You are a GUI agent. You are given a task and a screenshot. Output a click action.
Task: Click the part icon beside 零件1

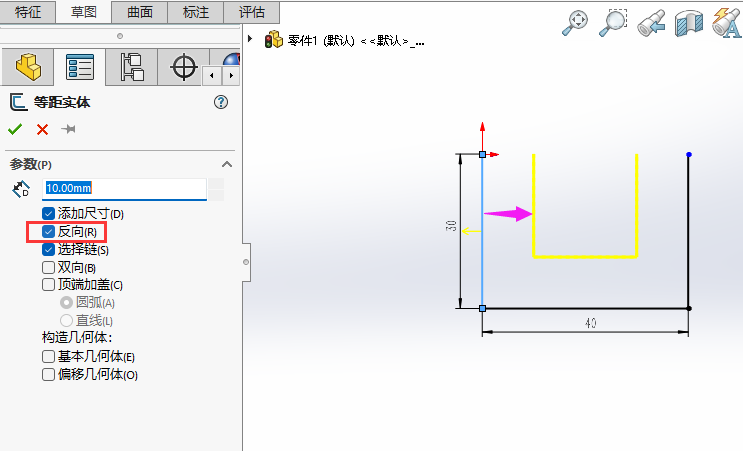[273, 40]
